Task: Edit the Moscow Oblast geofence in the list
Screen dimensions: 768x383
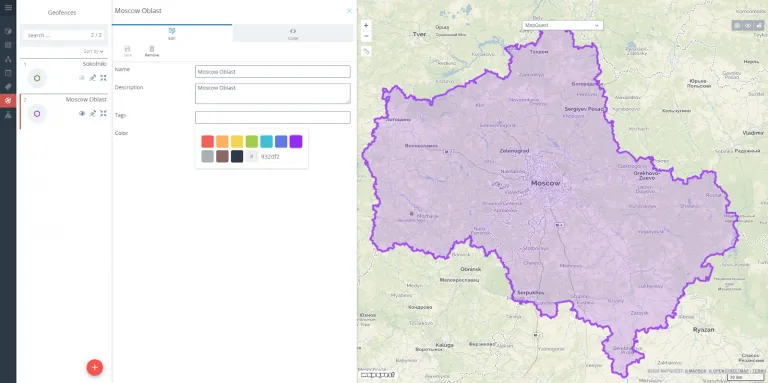Action: [x=93, y=113]
